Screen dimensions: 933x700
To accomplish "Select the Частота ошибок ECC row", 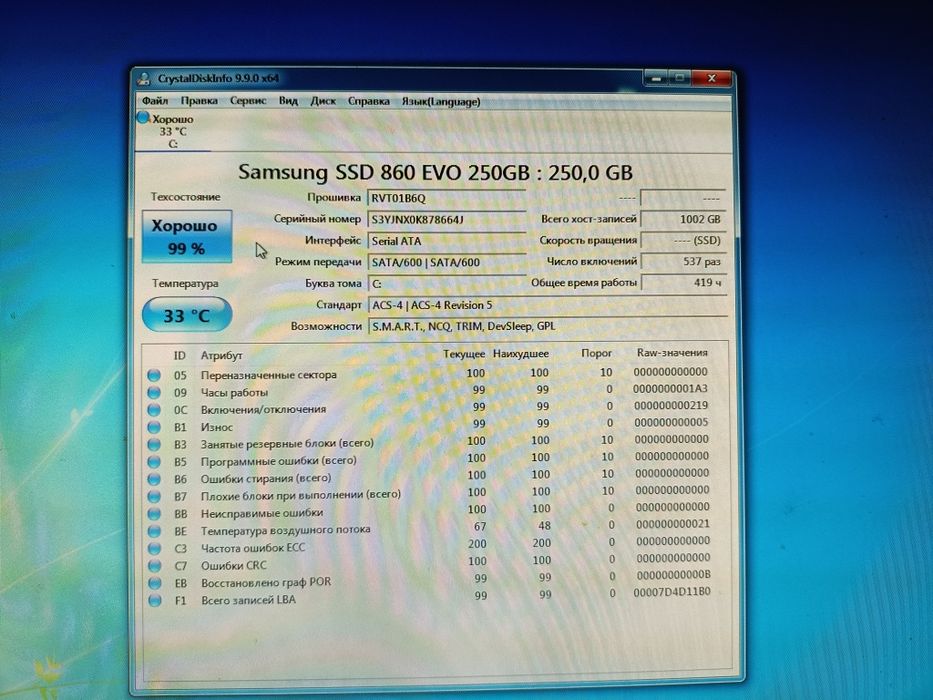I will click(428, 545).
